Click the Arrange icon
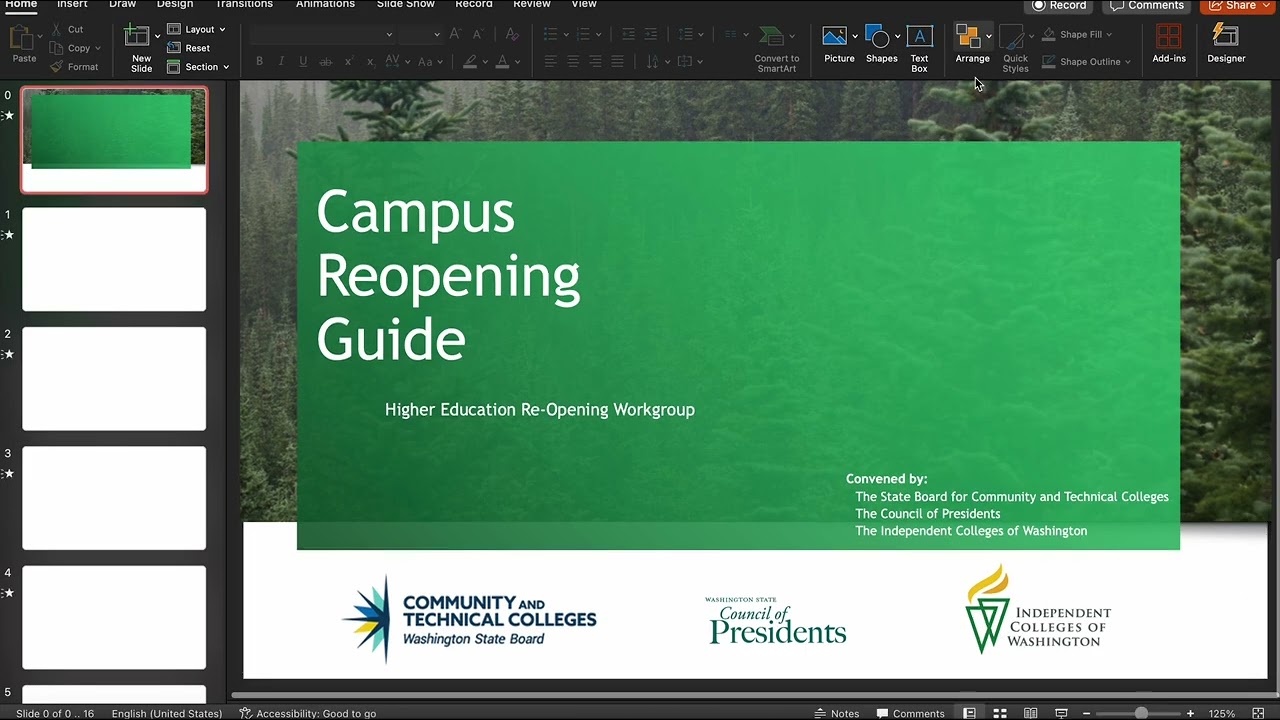The width and height of the screenshot is (1280, 720). point(968,38)
